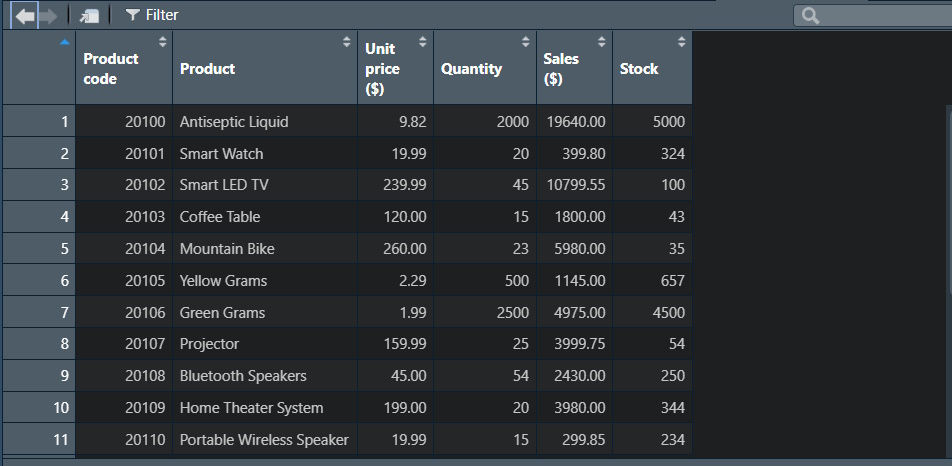
Task: Click the row index sort arrow
Action: (65, 42)
